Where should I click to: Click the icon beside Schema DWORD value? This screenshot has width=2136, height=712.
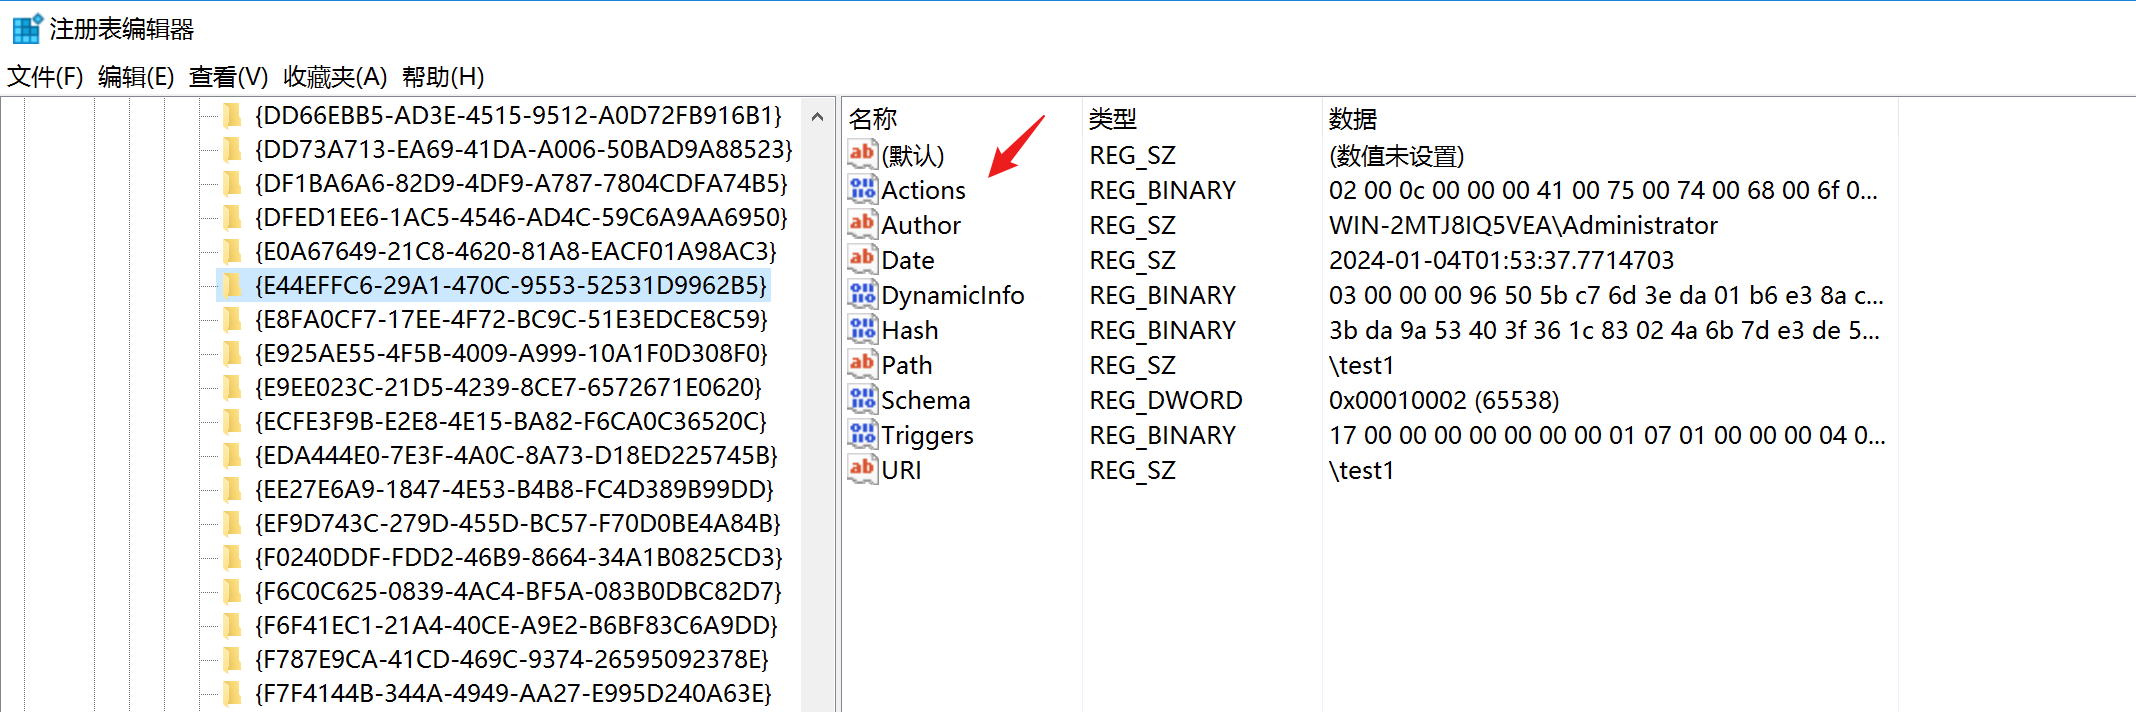pos(862,399)
